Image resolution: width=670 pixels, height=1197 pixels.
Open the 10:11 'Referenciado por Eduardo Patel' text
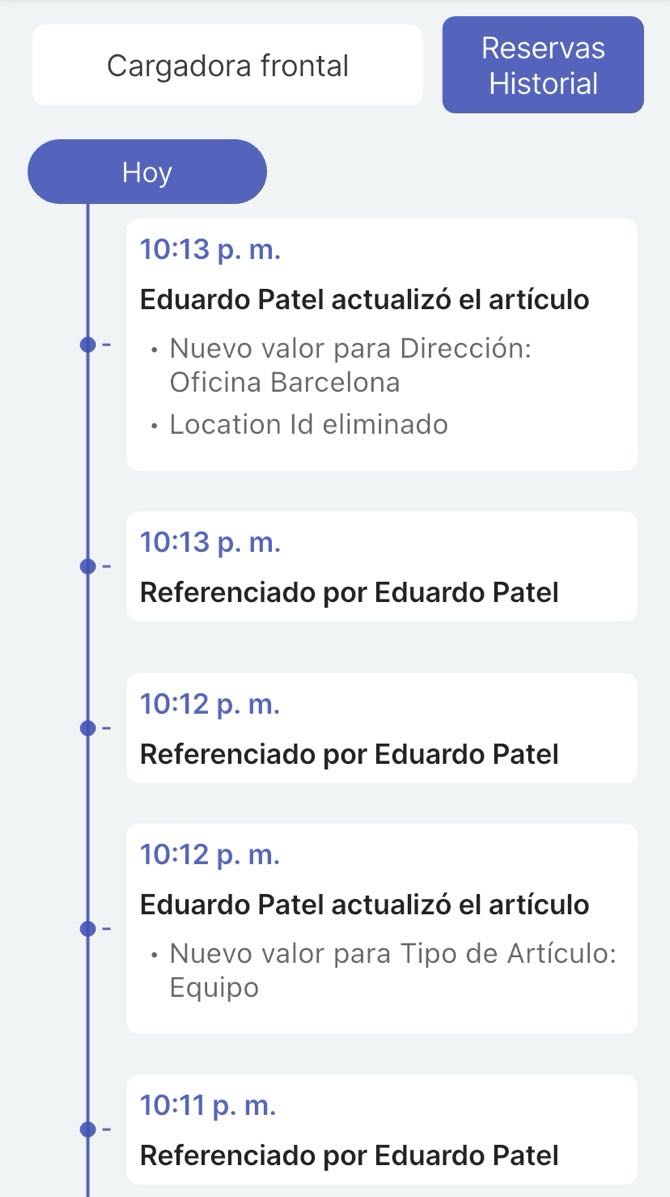point(349,1155)
